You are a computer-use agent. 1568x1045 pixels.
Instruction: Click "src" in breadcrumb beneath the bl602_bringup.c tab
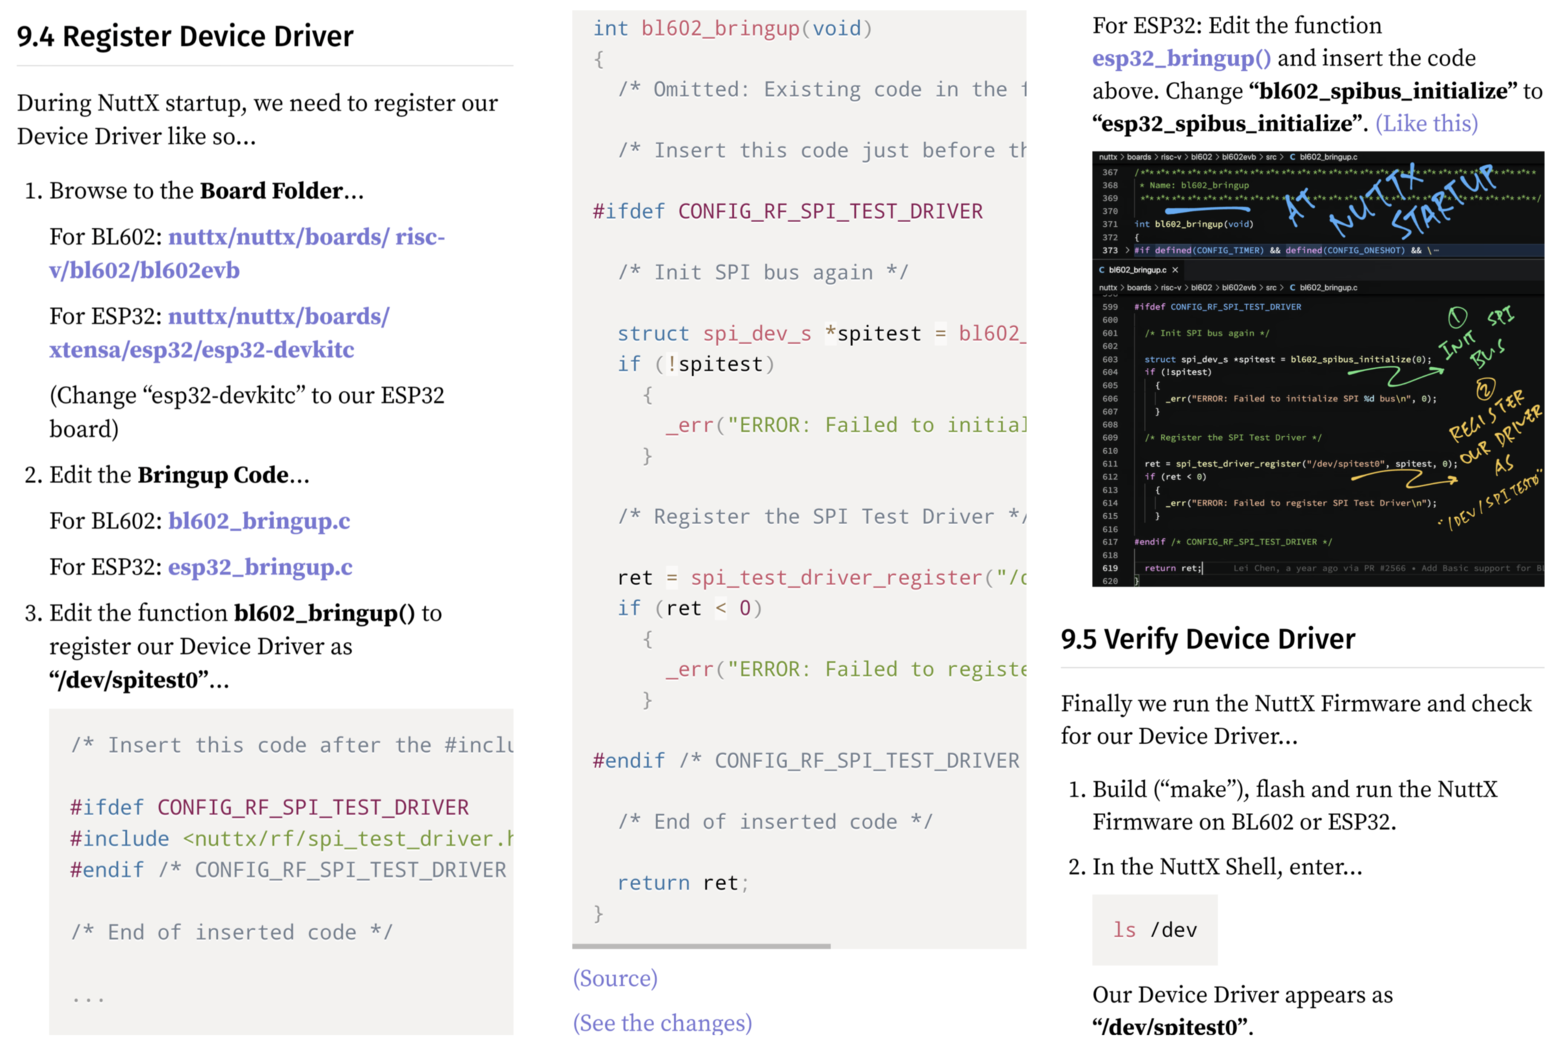coord(1271,288)
